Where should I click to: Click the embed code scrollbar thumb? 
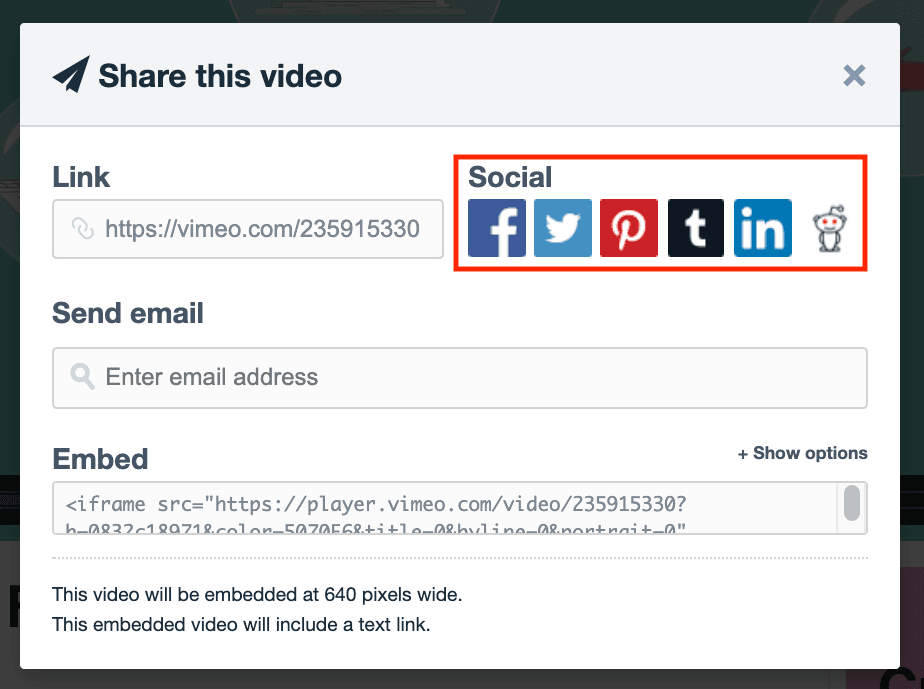[852, 503]
